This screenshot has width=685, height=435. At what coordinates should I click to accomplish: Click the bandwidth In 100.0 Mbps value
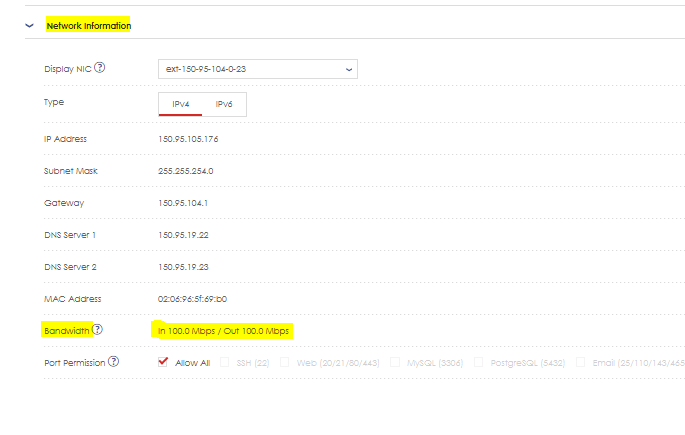pyautogui.click(x=186, y=330)
